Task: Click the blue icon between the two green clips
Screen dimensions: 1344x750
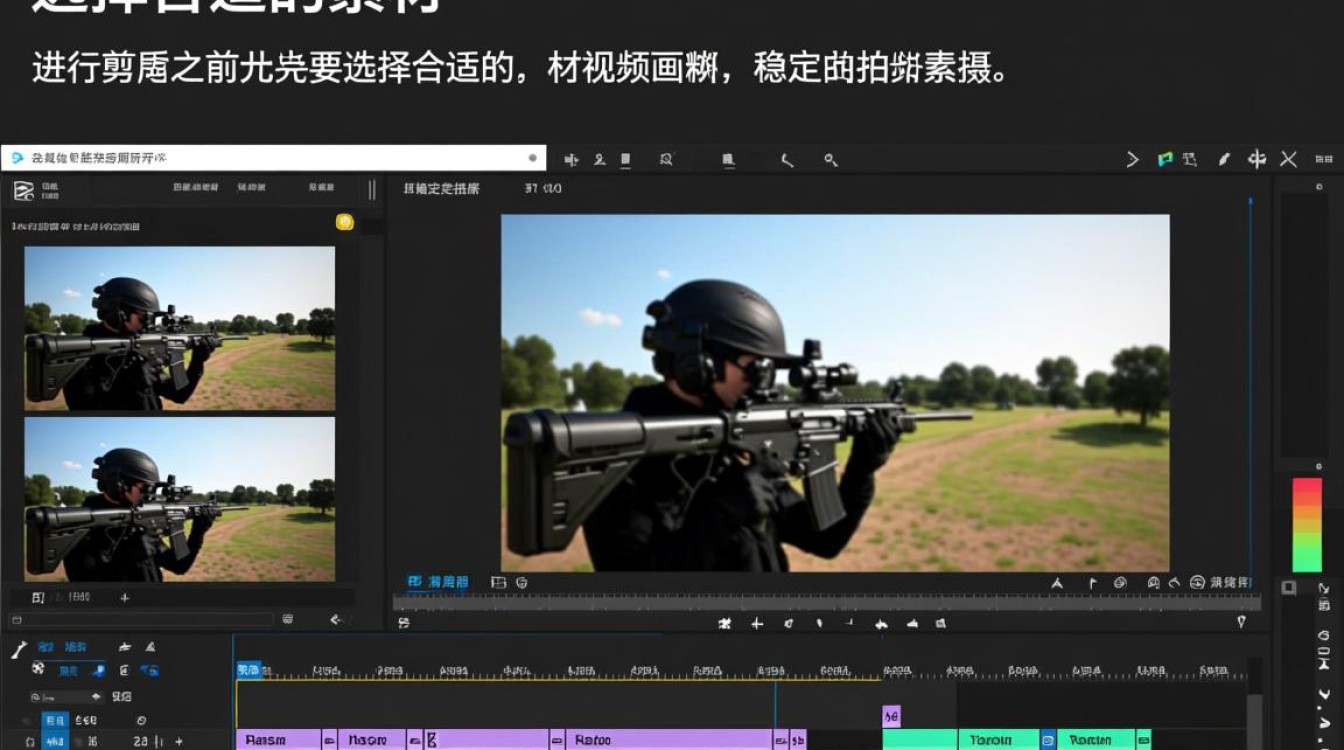Action: tap(1048, 740)
